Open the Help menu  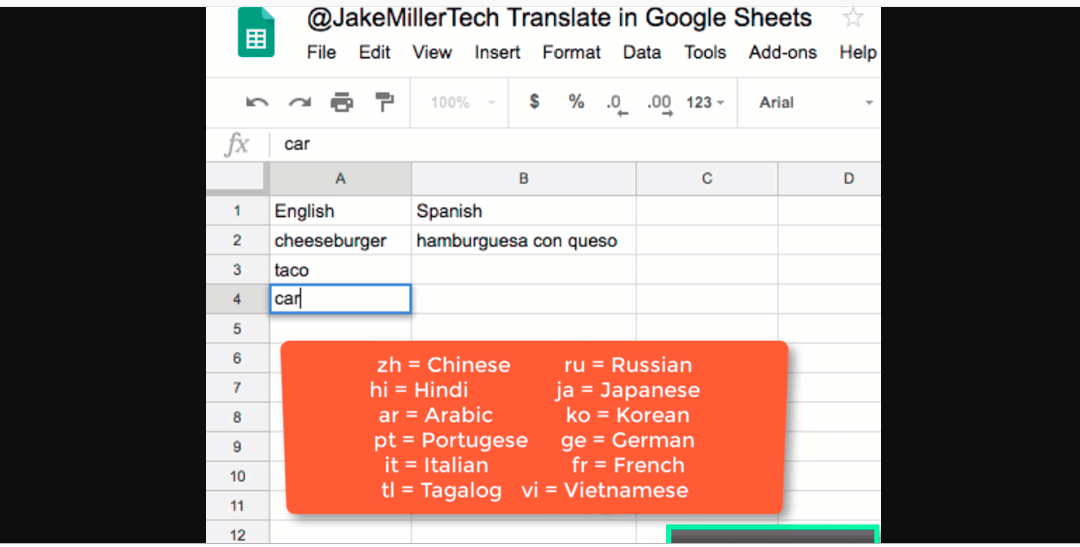(858, 52)
